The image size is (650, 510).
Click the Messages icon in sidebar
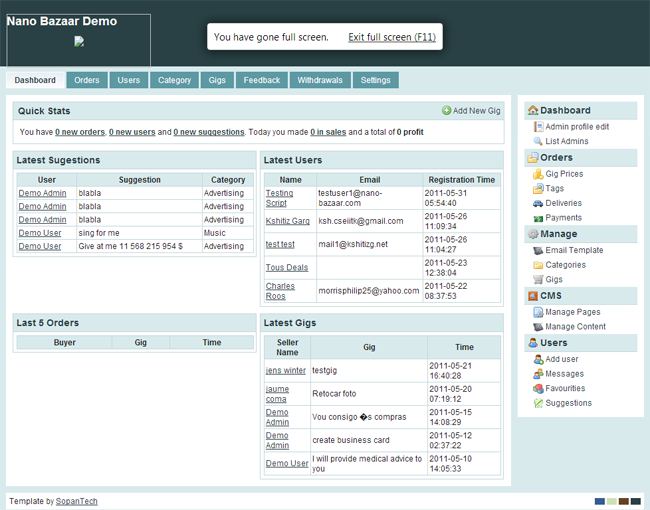(538, 374)
